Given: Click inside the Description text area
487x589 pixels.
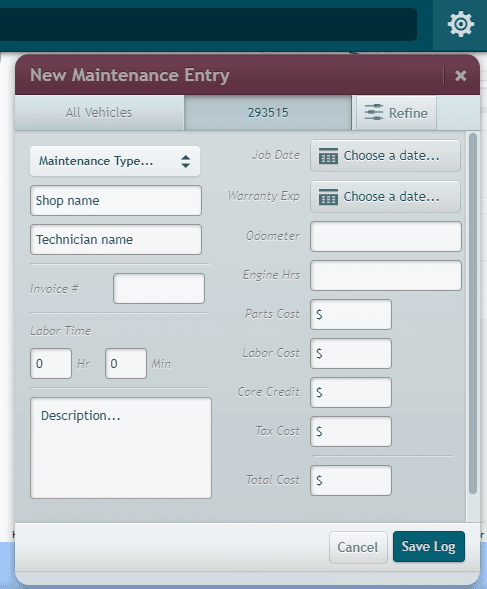Looking at the screenshot, I should click(121, 448).
